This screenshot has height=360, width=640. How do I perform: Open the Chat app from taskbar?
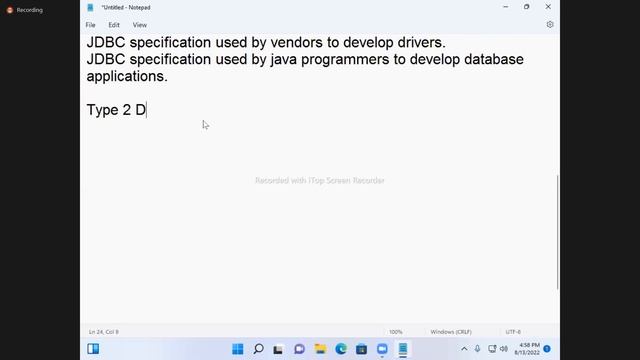[x=299, y=349]
